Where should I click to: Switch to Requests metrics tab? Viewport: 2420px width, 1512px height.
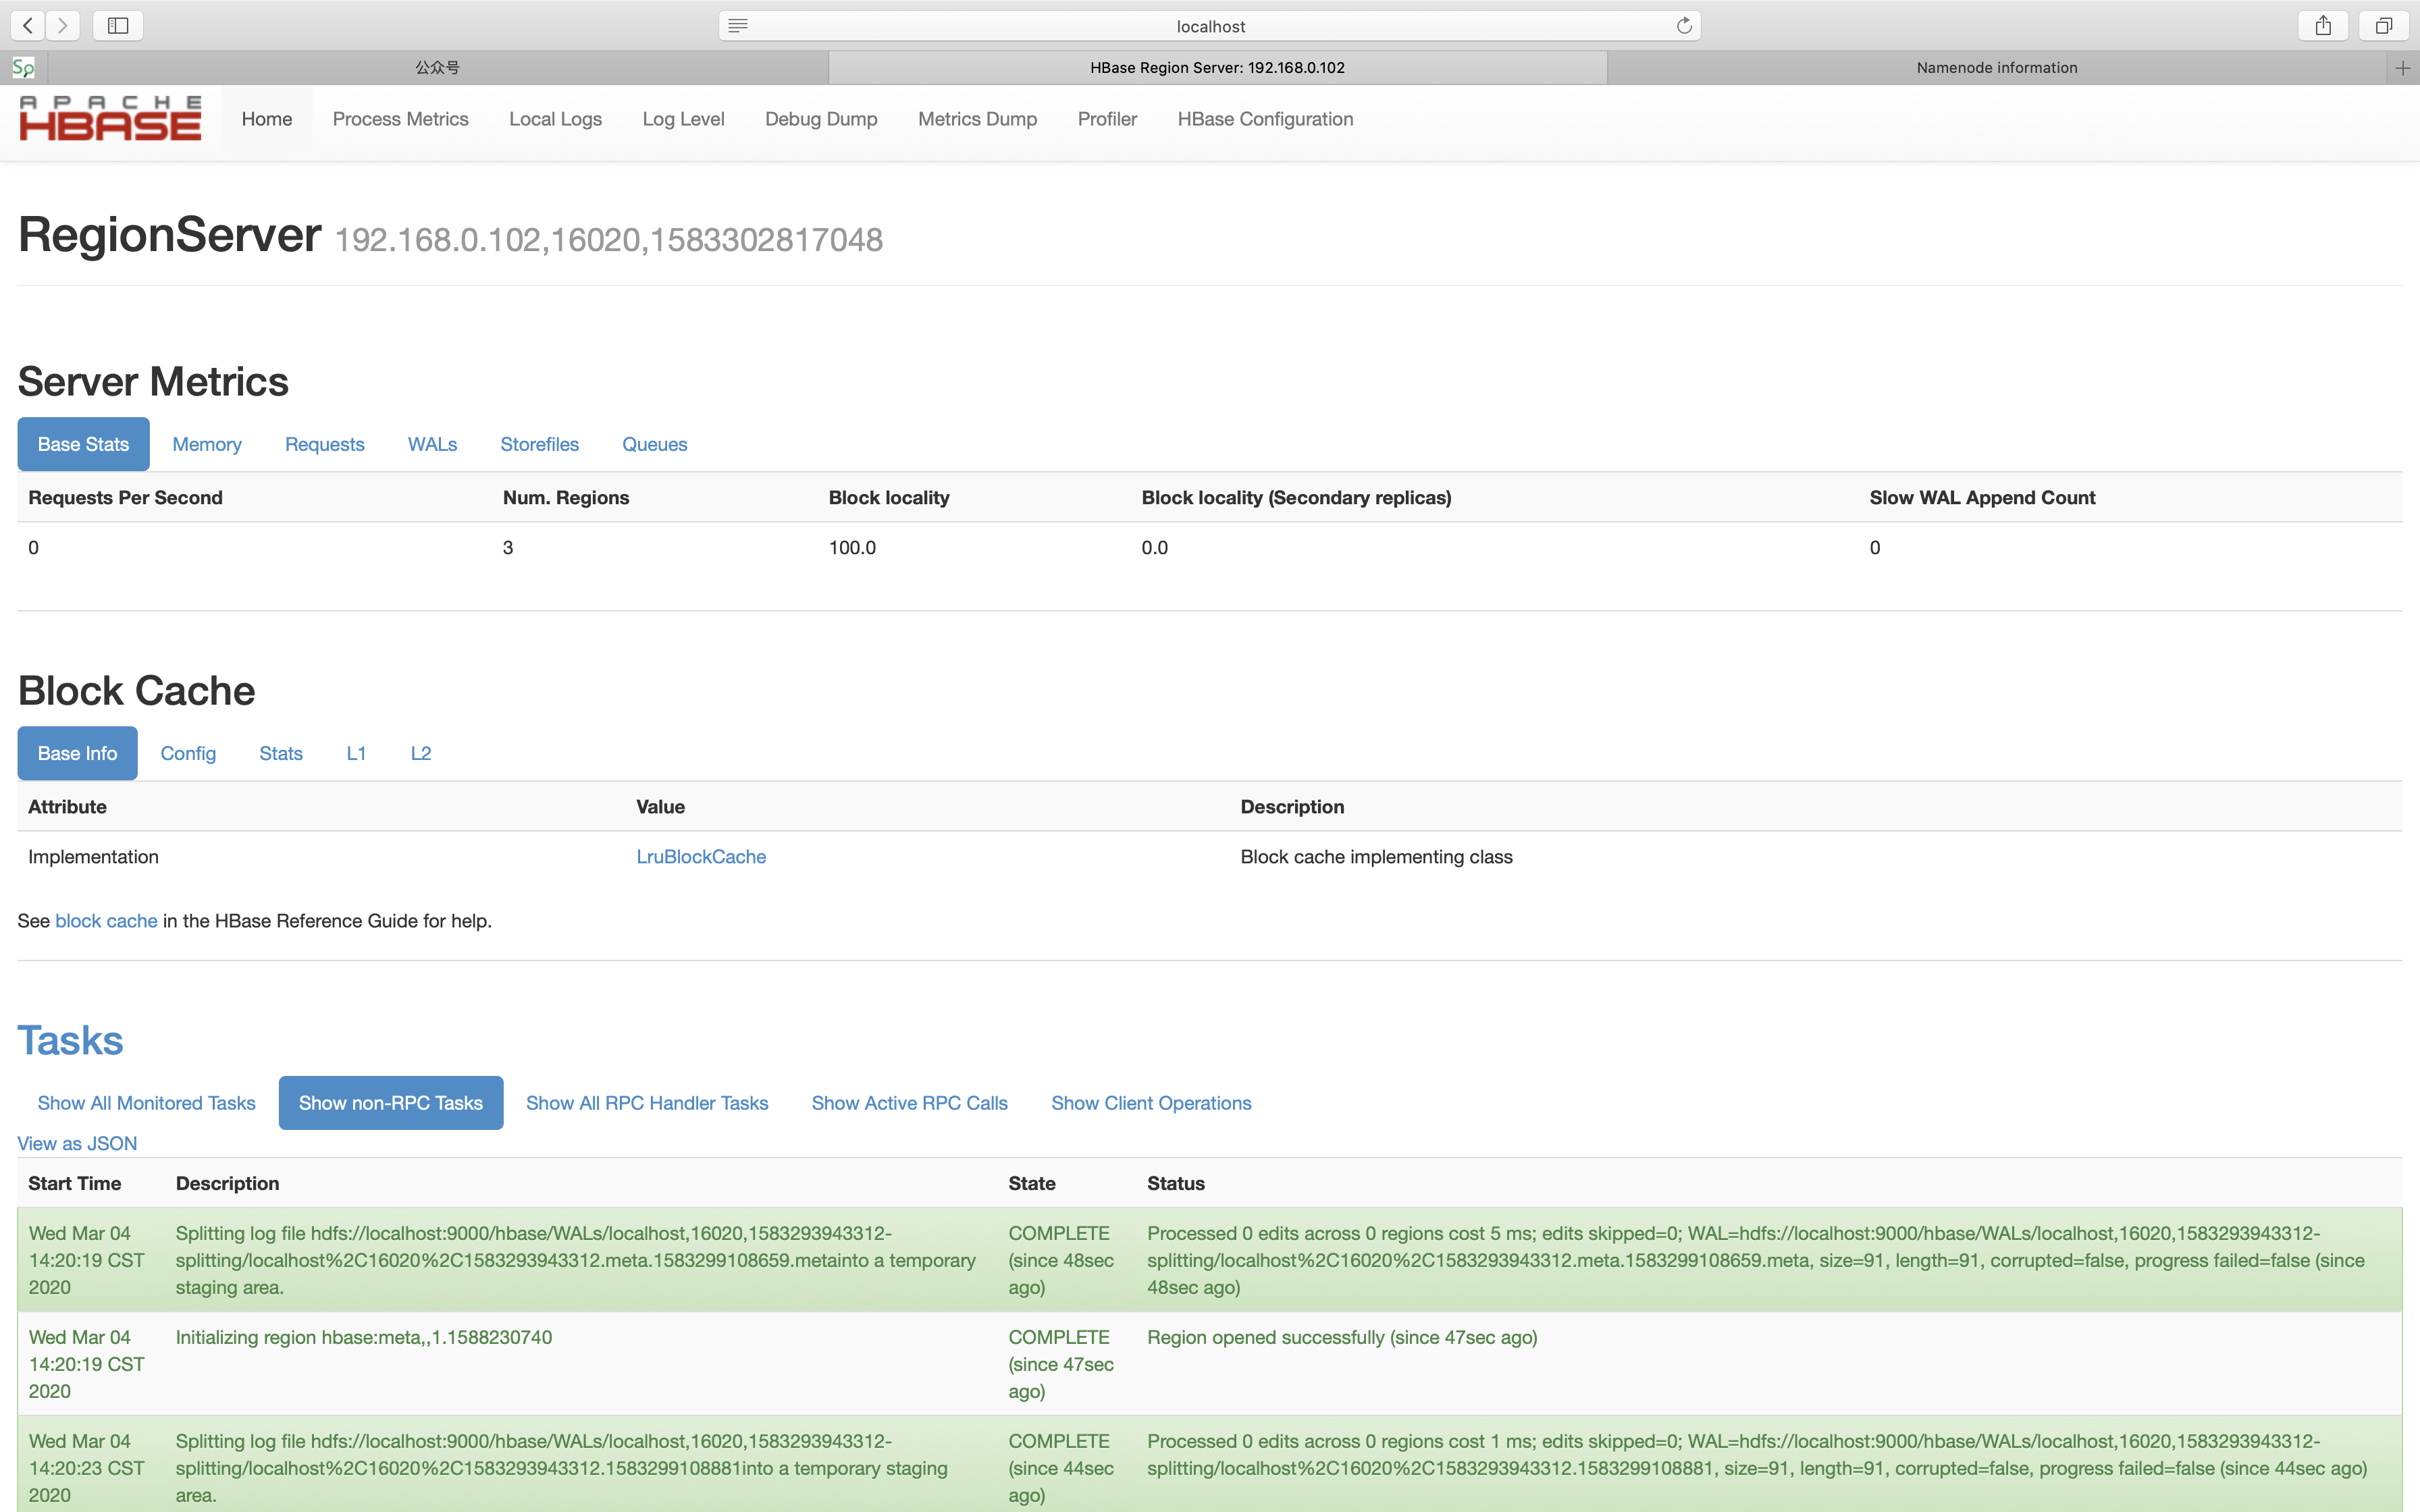(x=324, y=444)
